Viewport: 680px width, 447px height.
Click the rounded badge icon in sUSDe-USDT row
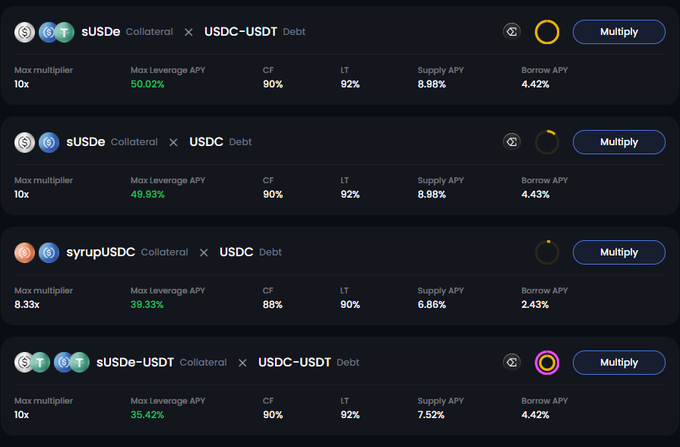point(512,362)
